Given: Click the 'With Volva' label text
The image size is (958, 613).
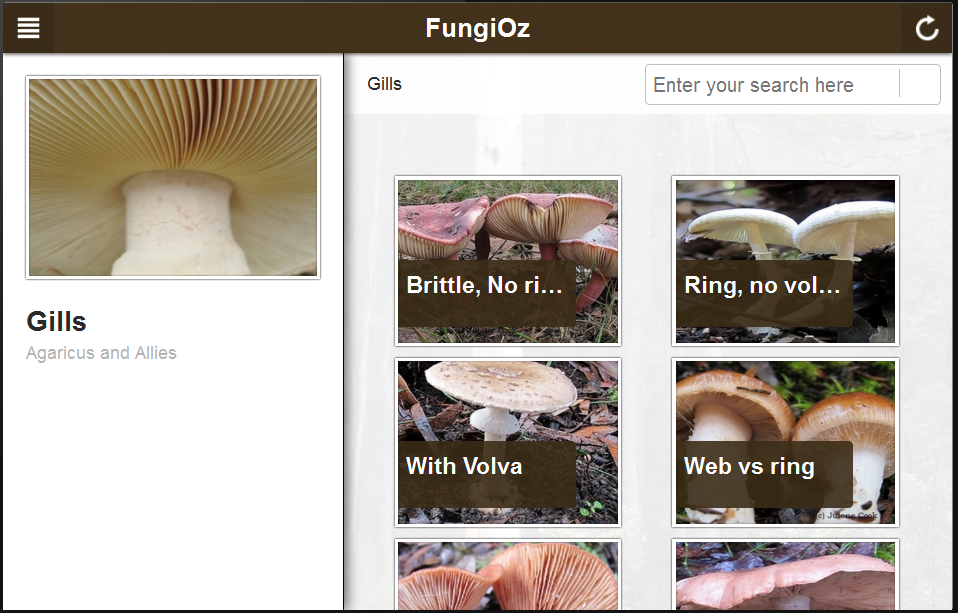Looking at the screenshot, I should click(464, 466).
